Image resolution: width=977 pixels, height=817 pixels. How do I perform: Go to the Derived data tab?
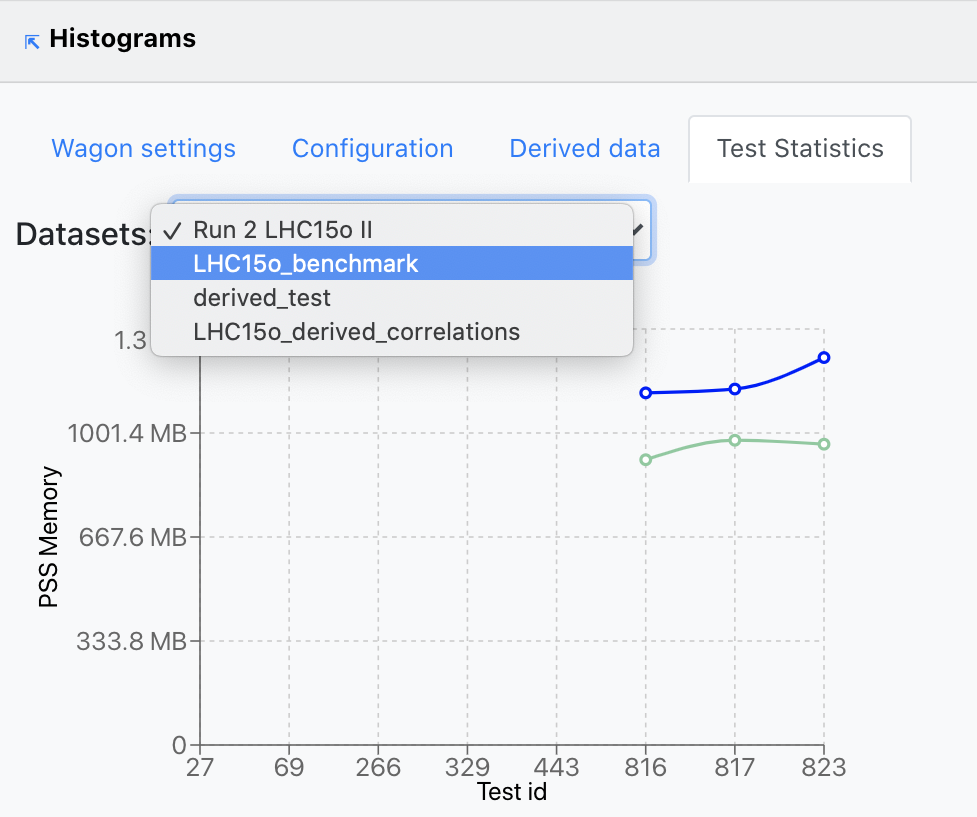click(584, 149)
